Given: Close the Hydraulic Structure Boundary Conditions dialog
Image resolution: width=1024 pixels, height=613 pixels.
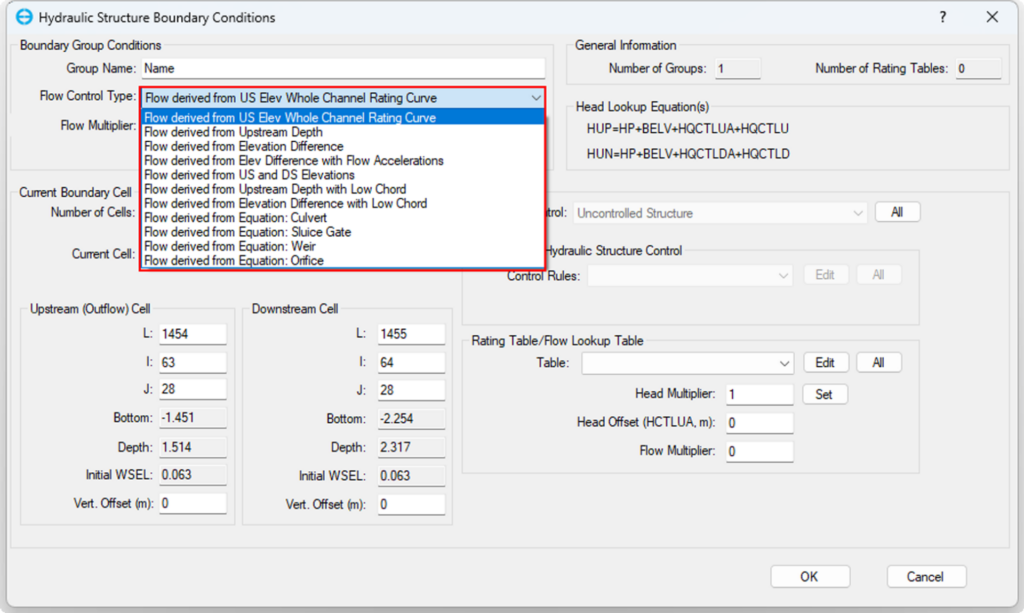Looking at the screenshot, I should pyautogui.click(x=992, y=18).
